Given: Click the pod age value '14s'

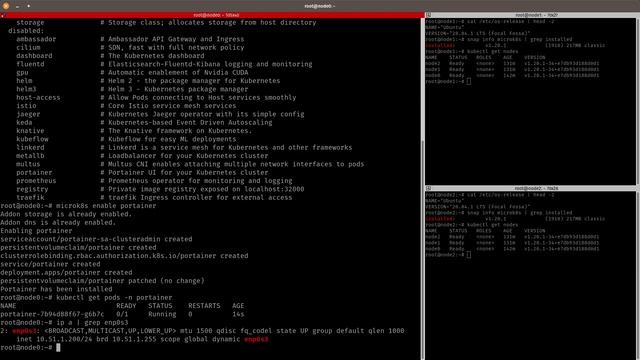Looking at the screenshot, I should [238, 314].
